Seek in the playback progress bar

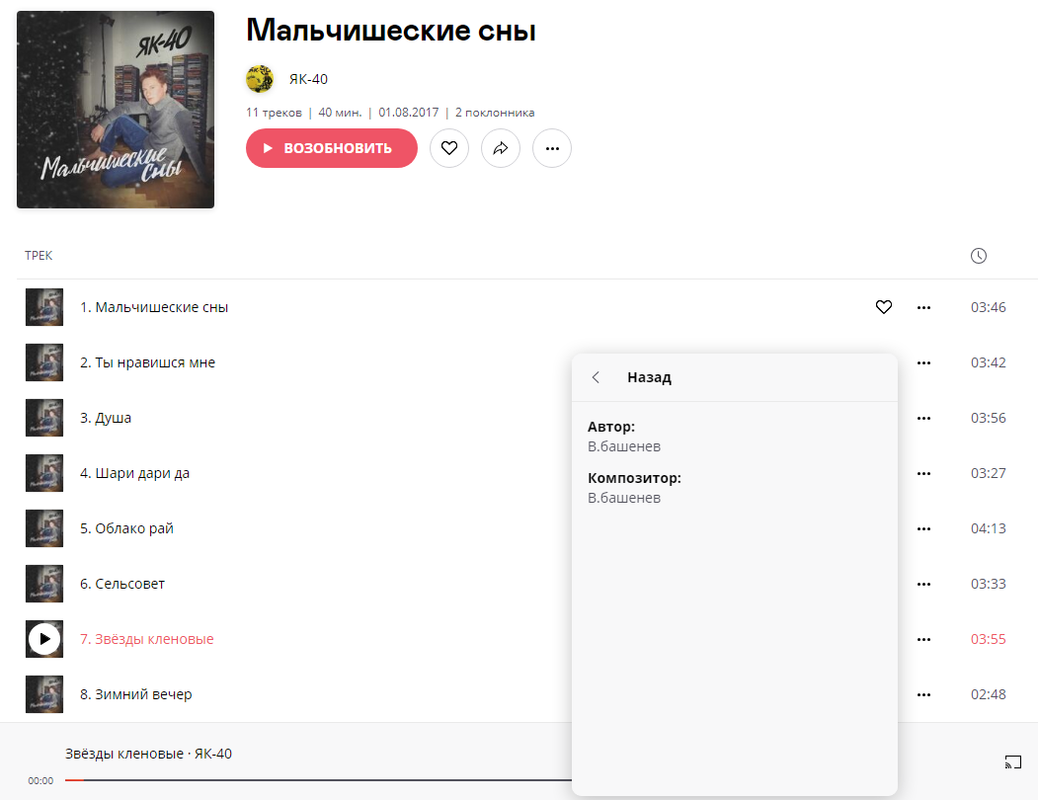tap(318, 781)
